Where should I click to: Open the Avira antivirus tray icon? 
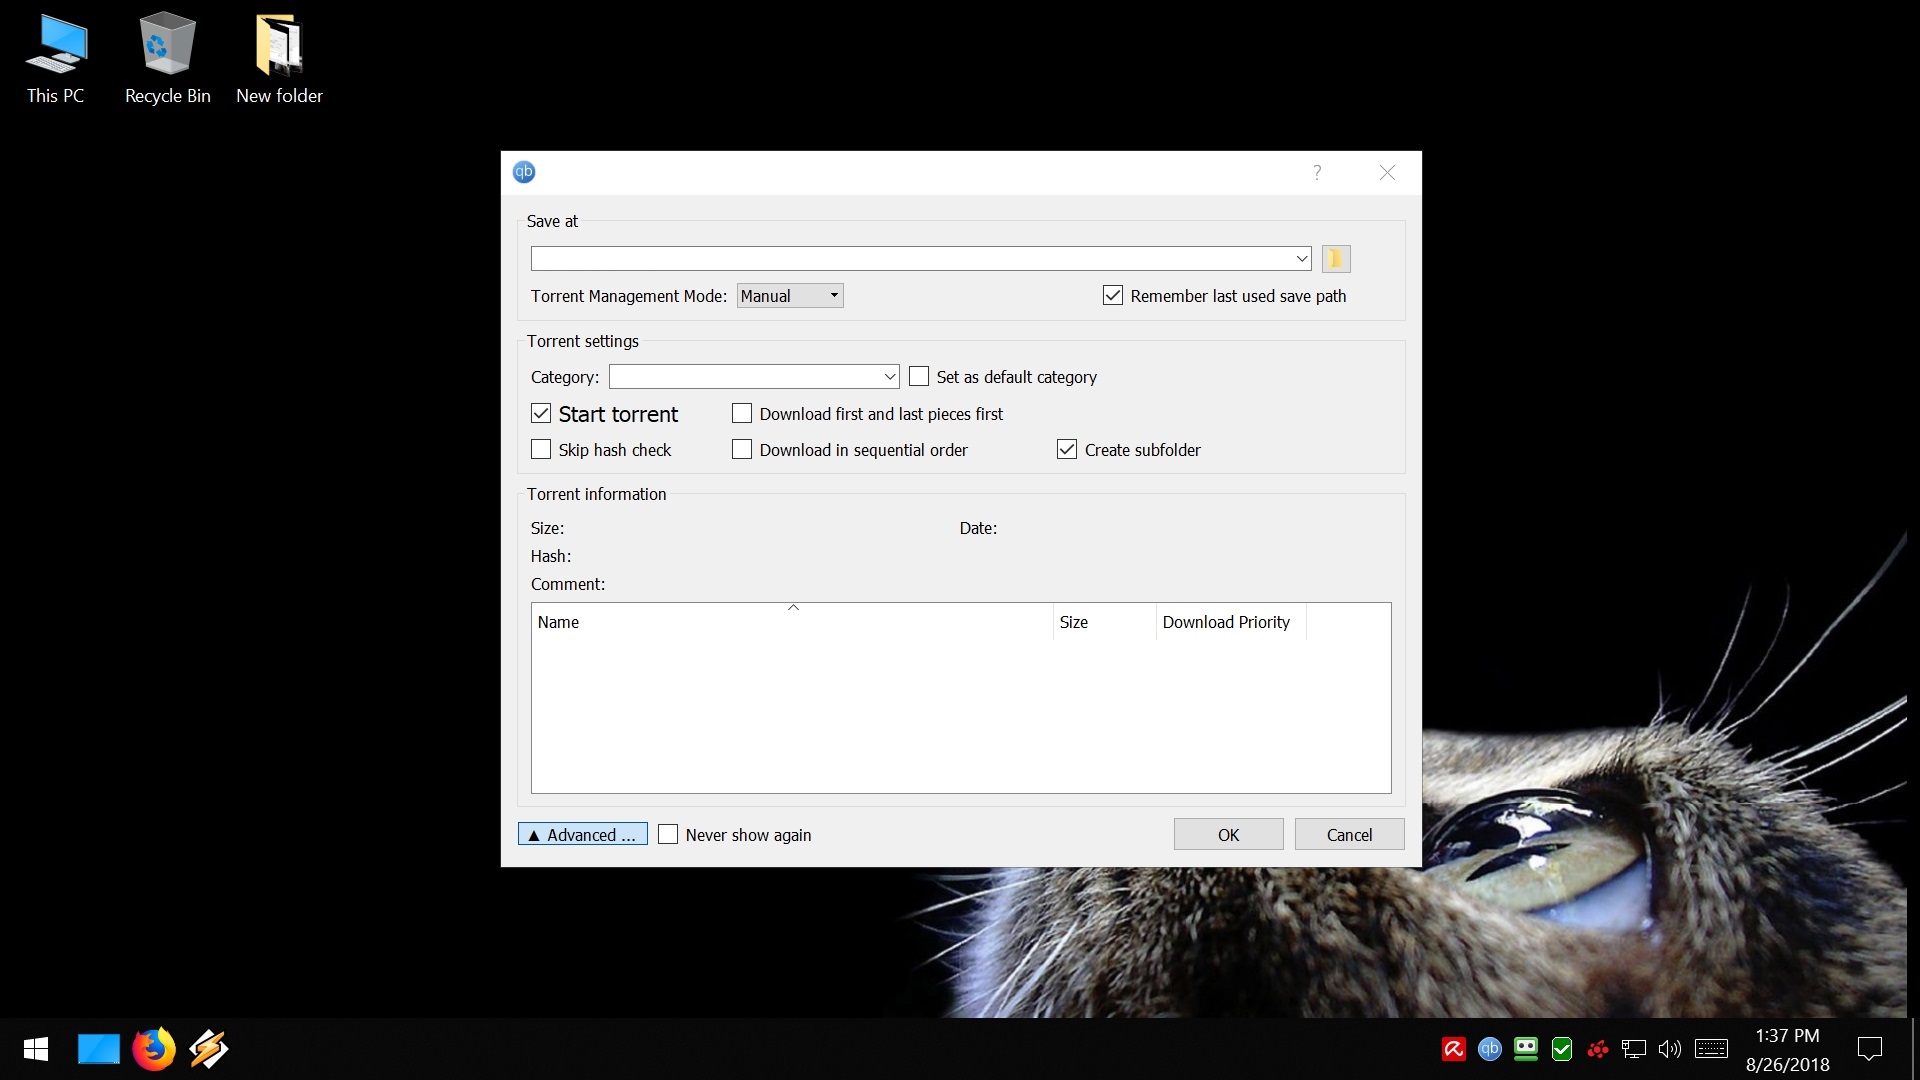(1453, 1049)
